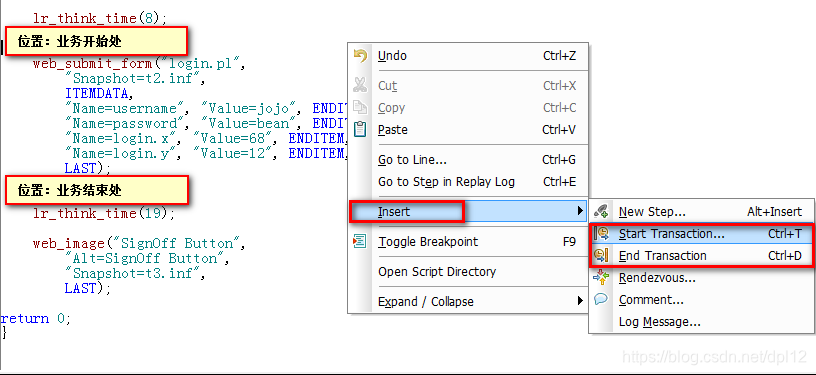Click the "Value=12" text
This screenshot has width=816, height=375.
click(233, 153)
